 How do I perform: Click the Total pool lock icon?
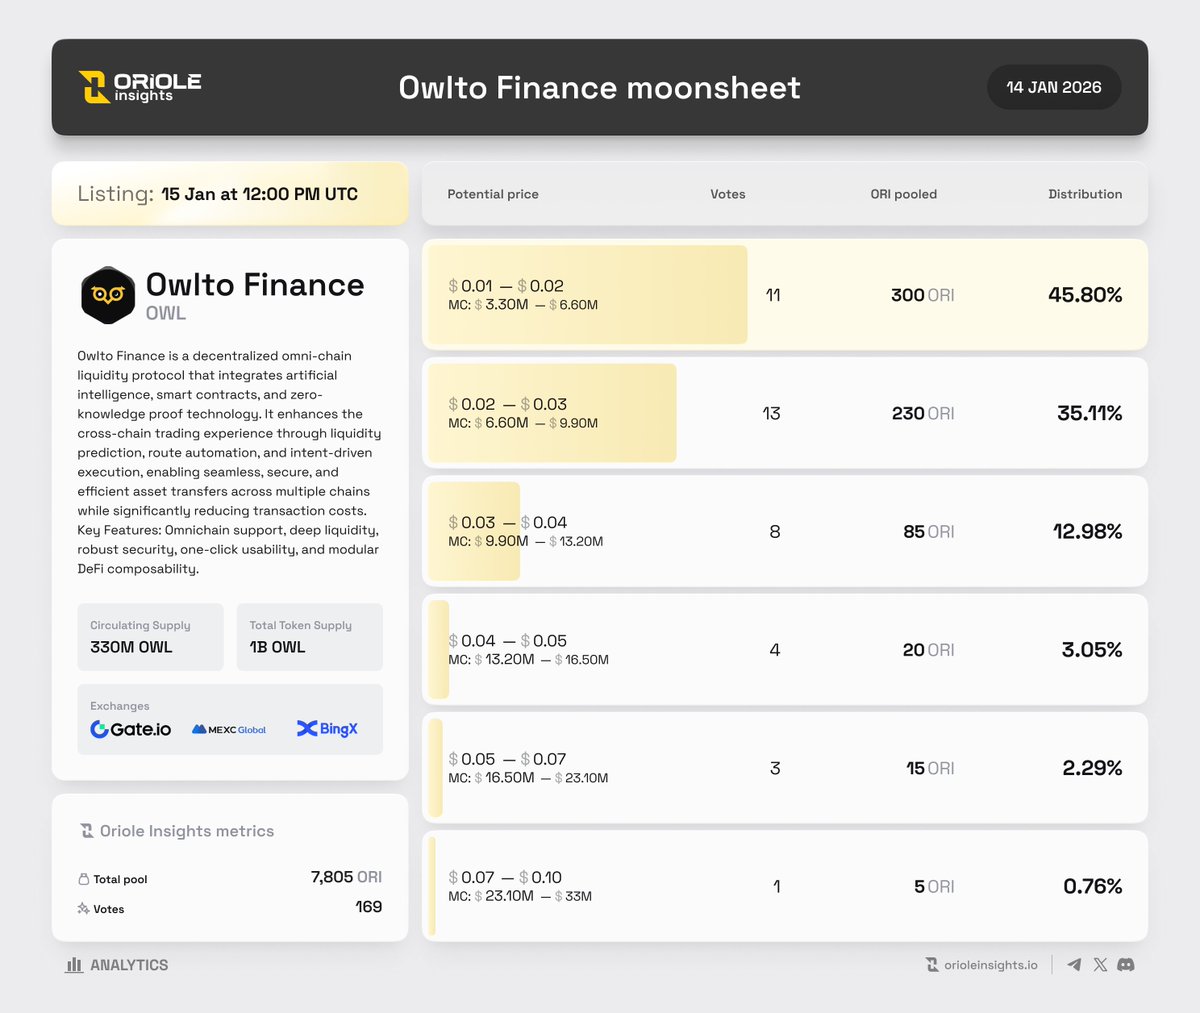click(x=83, y=879)
